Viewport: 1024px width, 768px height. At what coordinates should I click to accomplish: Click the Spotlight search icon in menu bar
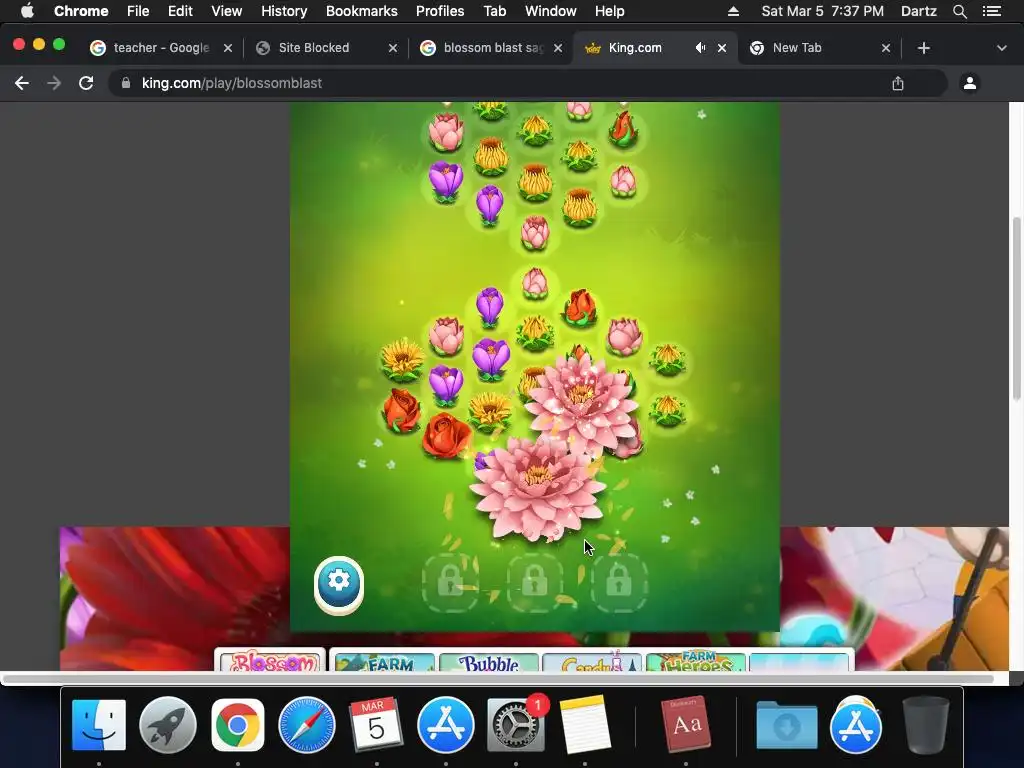point(959,11)
